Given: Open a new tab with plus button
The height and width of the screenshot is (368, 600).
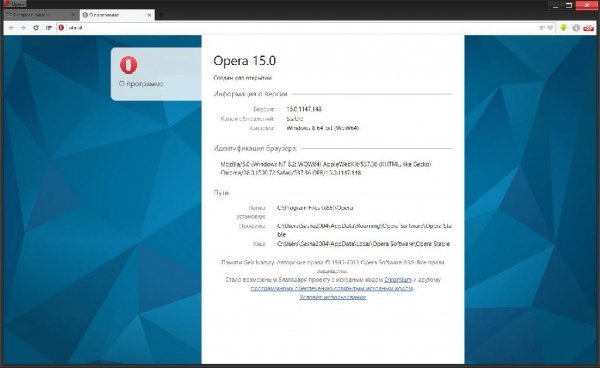Looking at the screenshot, I should (161, 15).
